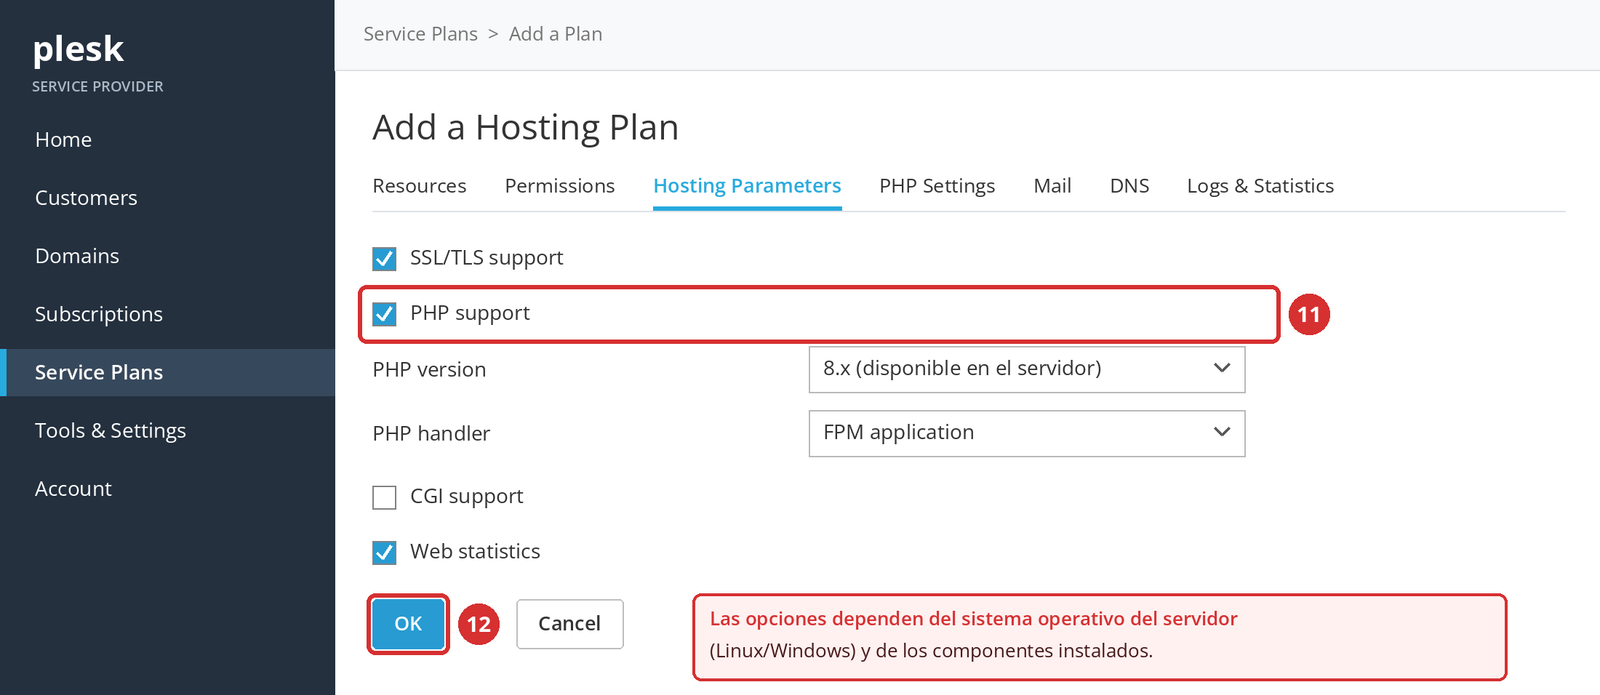Click the SSL/TLS support label
Screen dimensions: 1600x695
pos(487,258)
